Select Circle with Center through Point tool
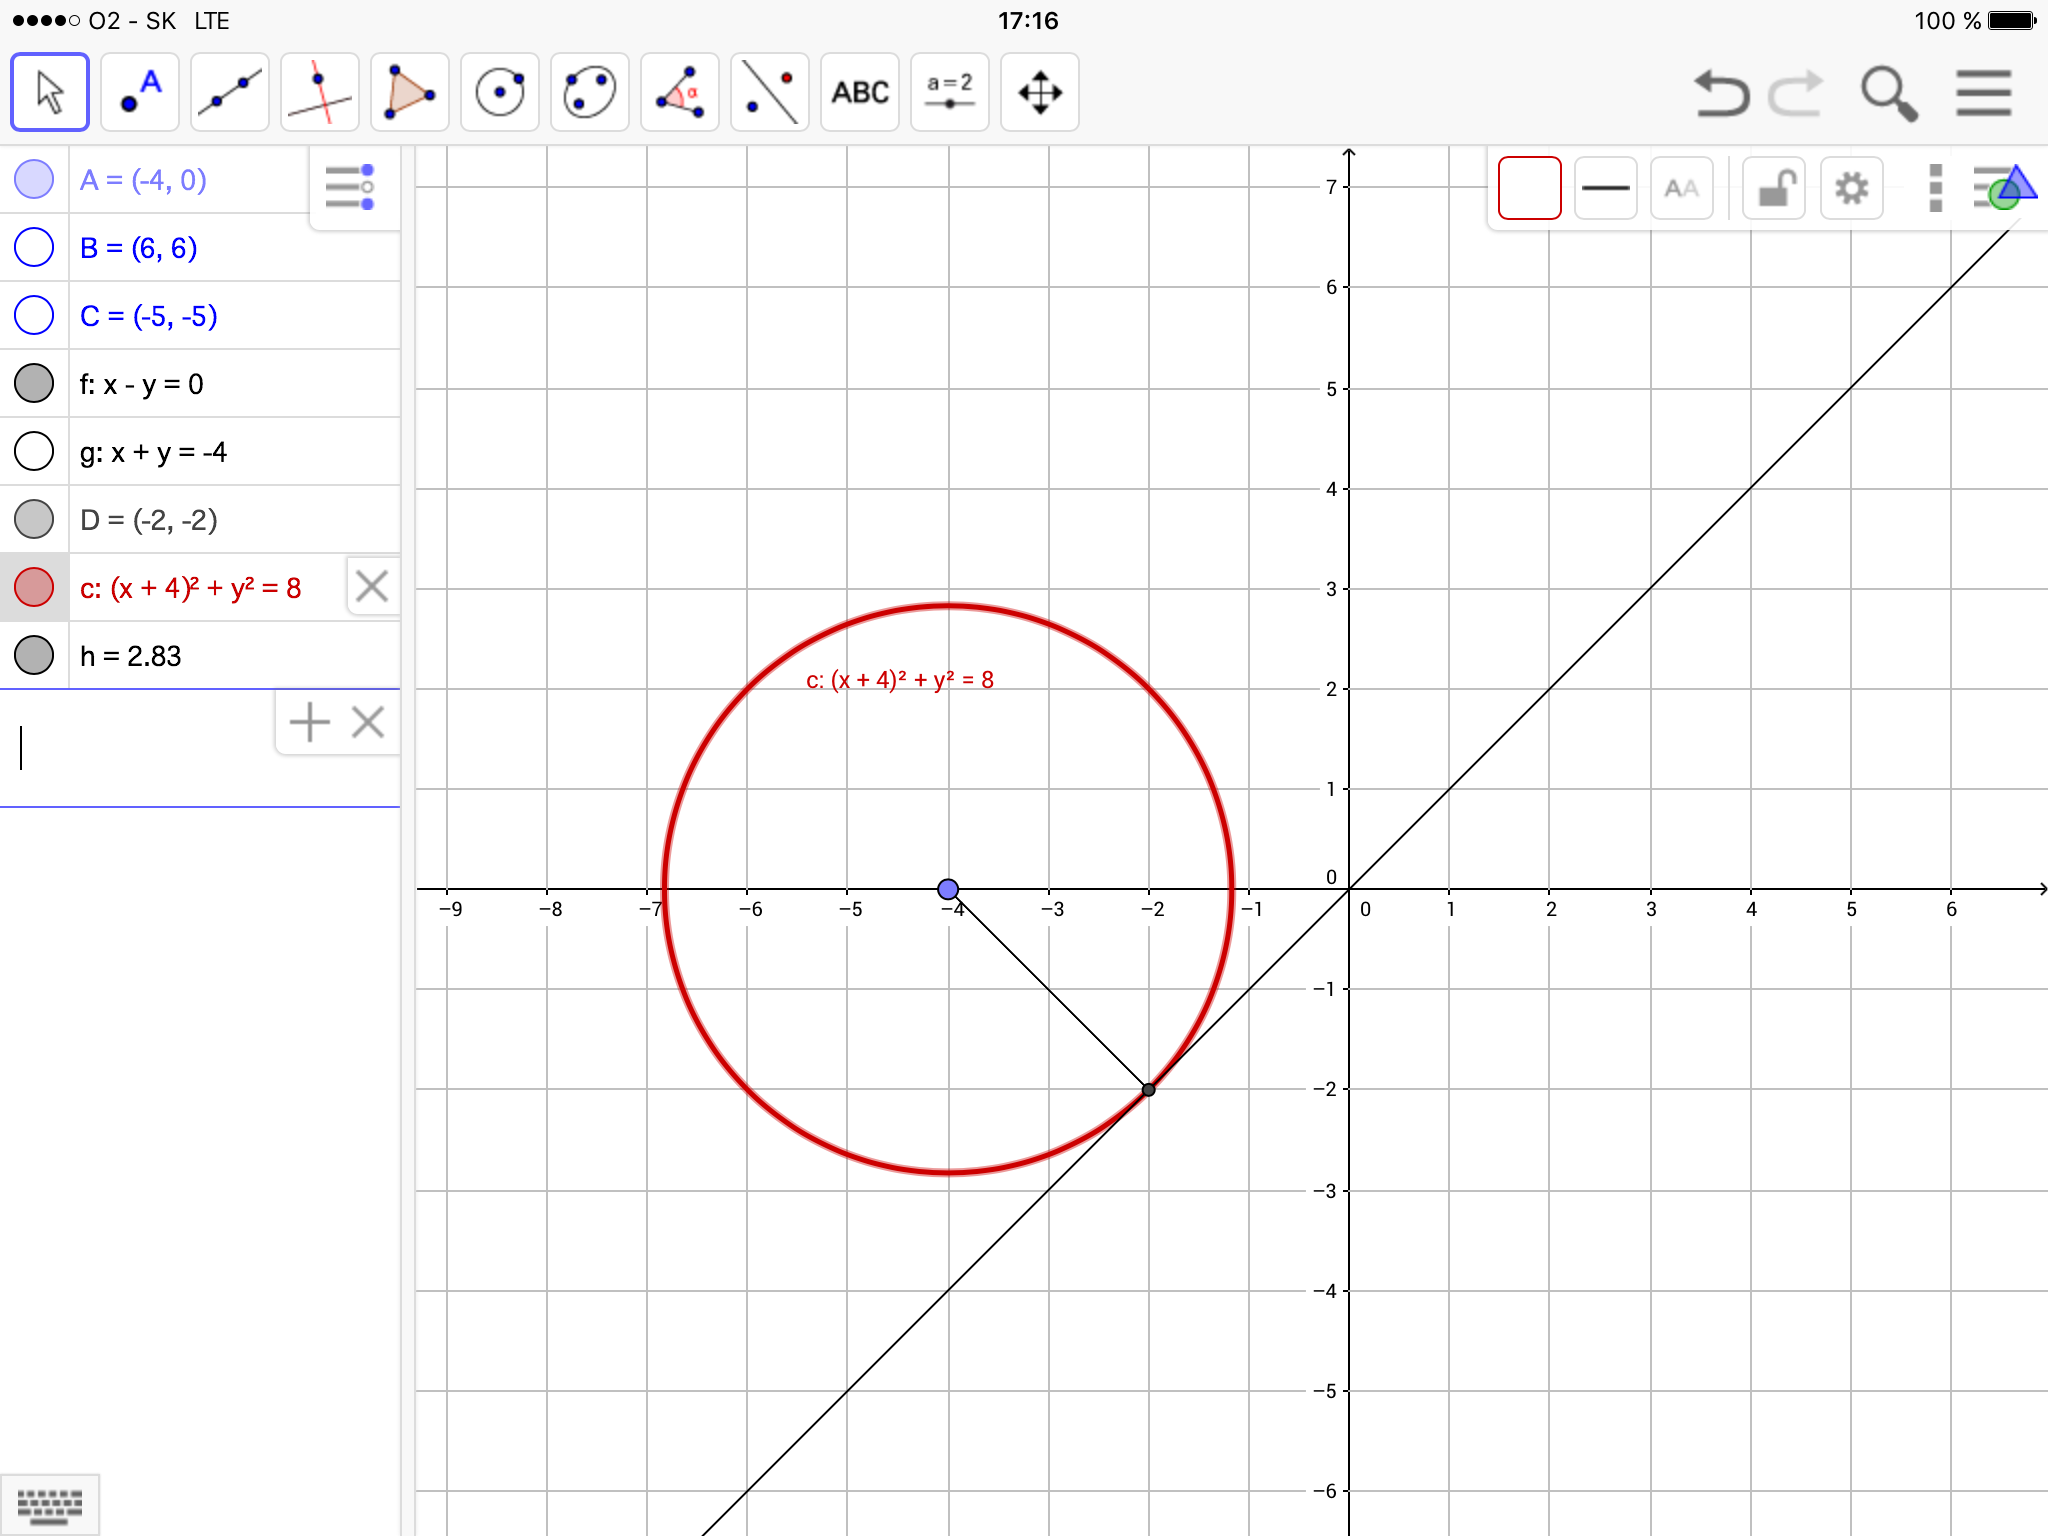This screenshot has height=1536, width=2048. click(500, 92)
